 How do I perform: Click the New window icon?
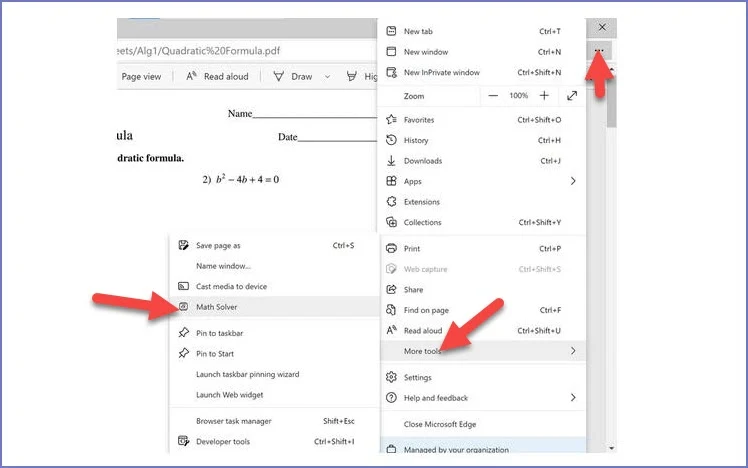coord(391,52)
